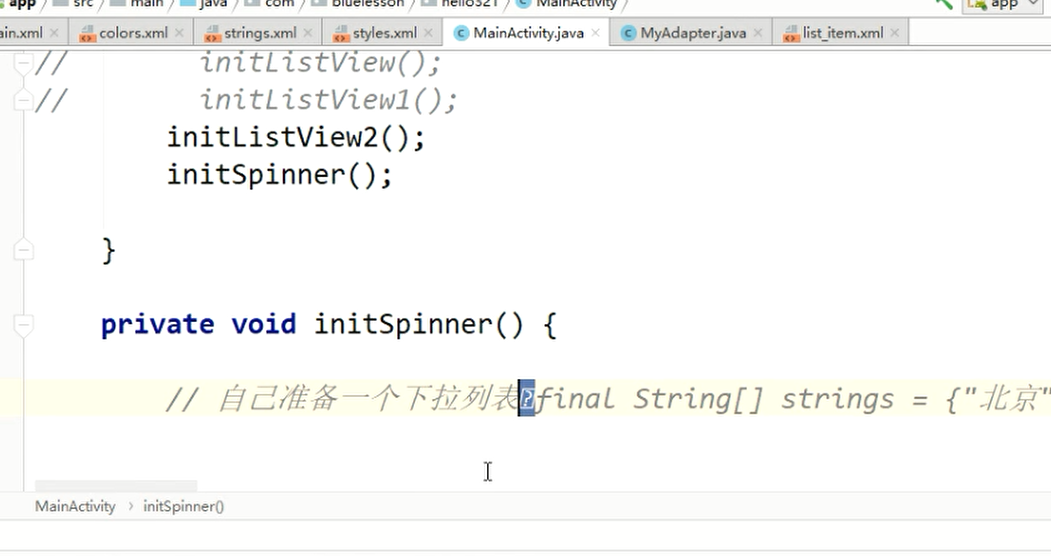The width and height of the screenshot is (1051, 556).
Task: Open the MyAdapter.java tab
Action: pyautogui.click(x=692, y=33)
